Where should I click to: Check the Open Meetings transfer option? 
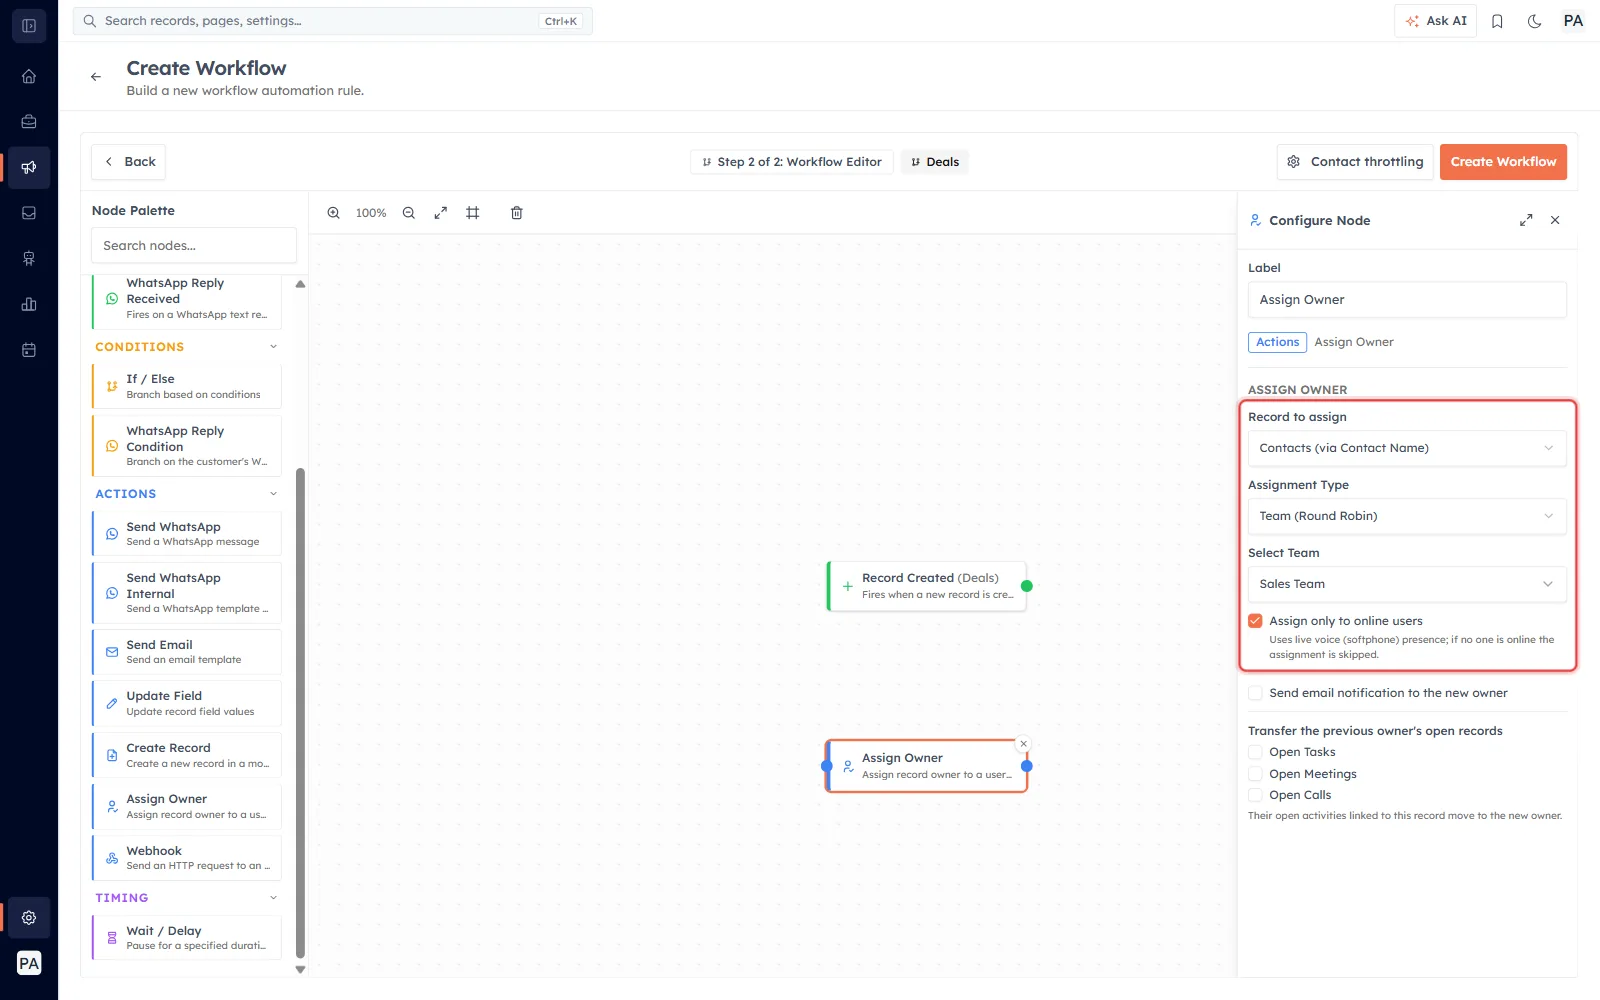pyautogui.click(x=1255, y=774)
